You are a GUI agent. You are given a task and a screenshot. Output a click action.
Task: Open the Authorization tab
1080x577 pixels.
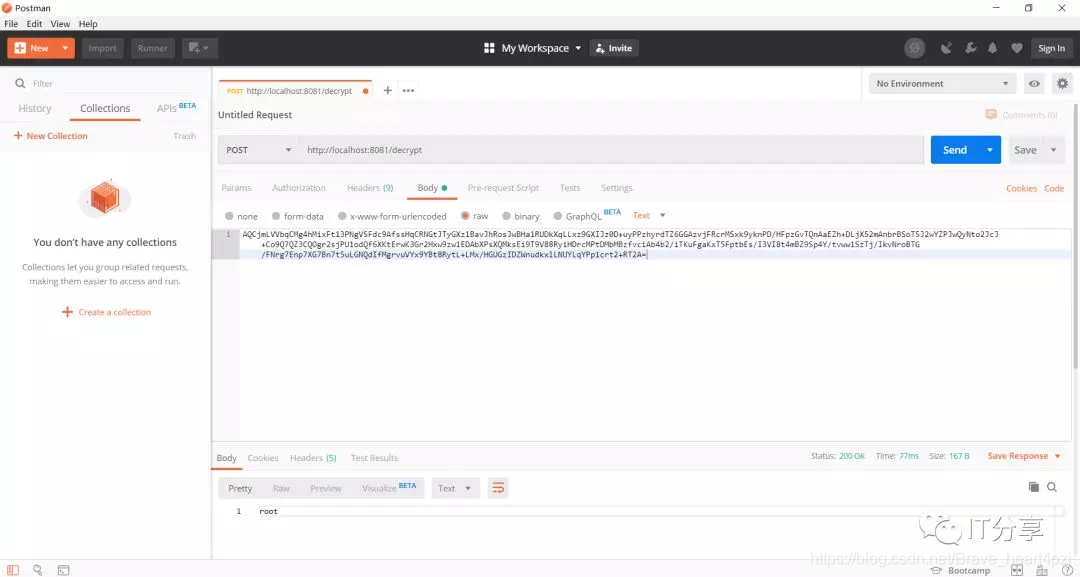point(299,188)
